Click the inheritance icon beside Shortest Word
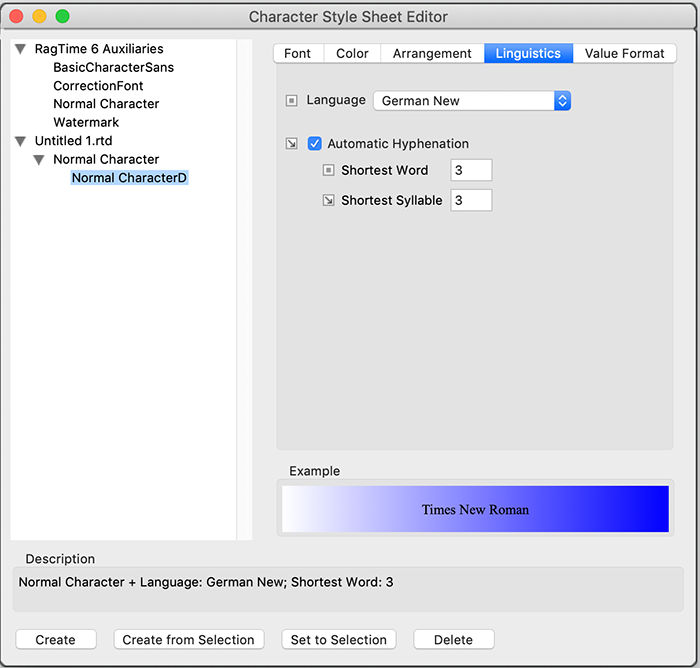 327,171
